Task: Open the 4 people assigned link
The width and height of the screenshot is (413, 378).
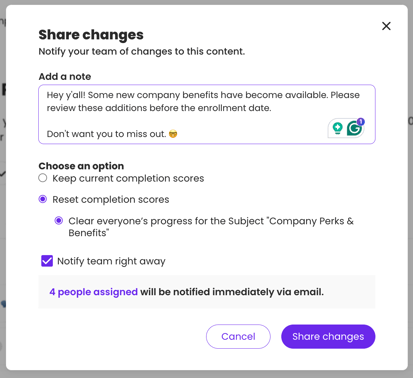Action: (93, 292)
